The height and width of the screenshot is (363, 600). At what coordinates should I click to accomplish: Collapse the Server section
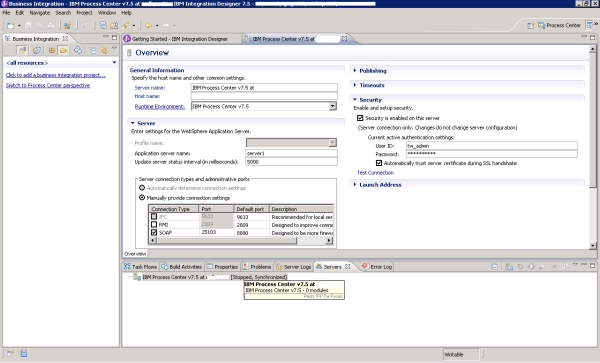pyautogui.click(x=133, y=123)
